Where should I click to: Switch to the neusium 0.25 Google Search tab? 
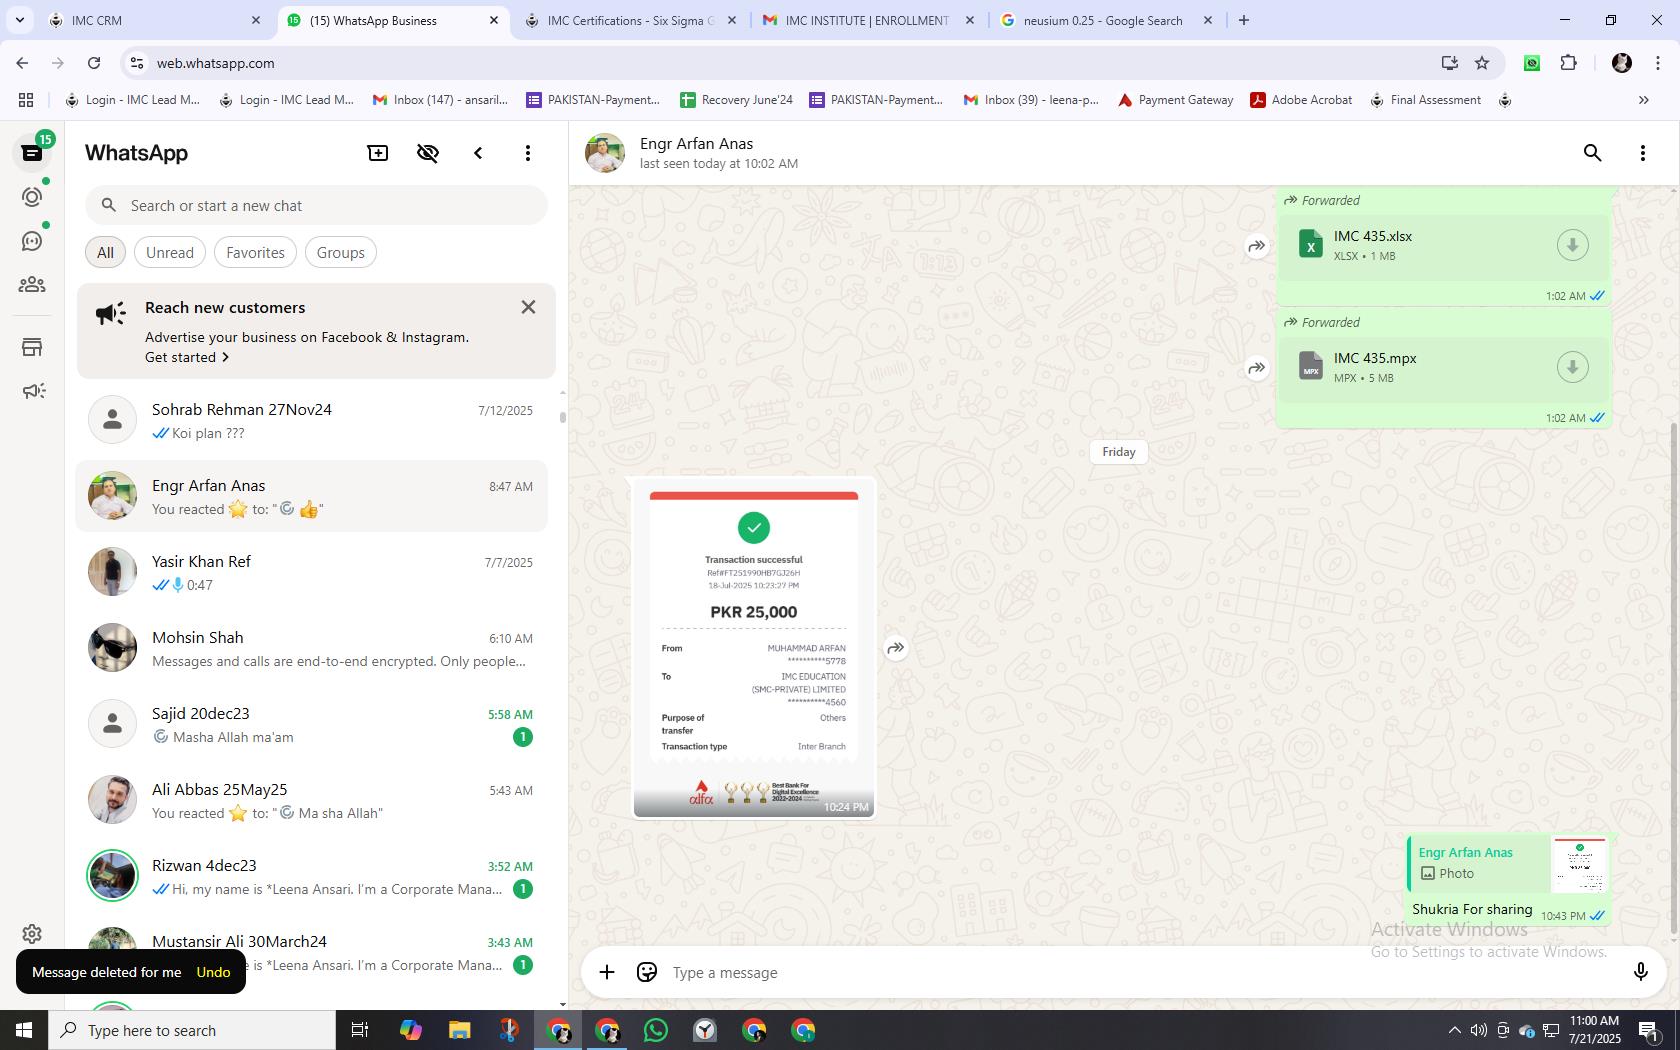tap(1103, 20)
